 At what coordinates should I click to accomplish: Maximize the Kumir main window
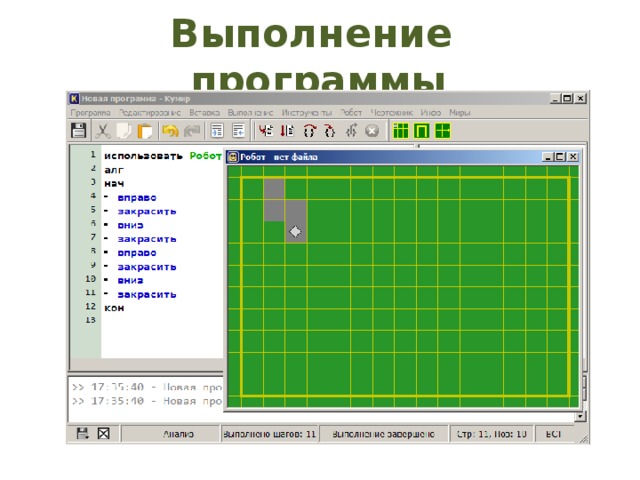pyautogui.click(x=567, y=98)
